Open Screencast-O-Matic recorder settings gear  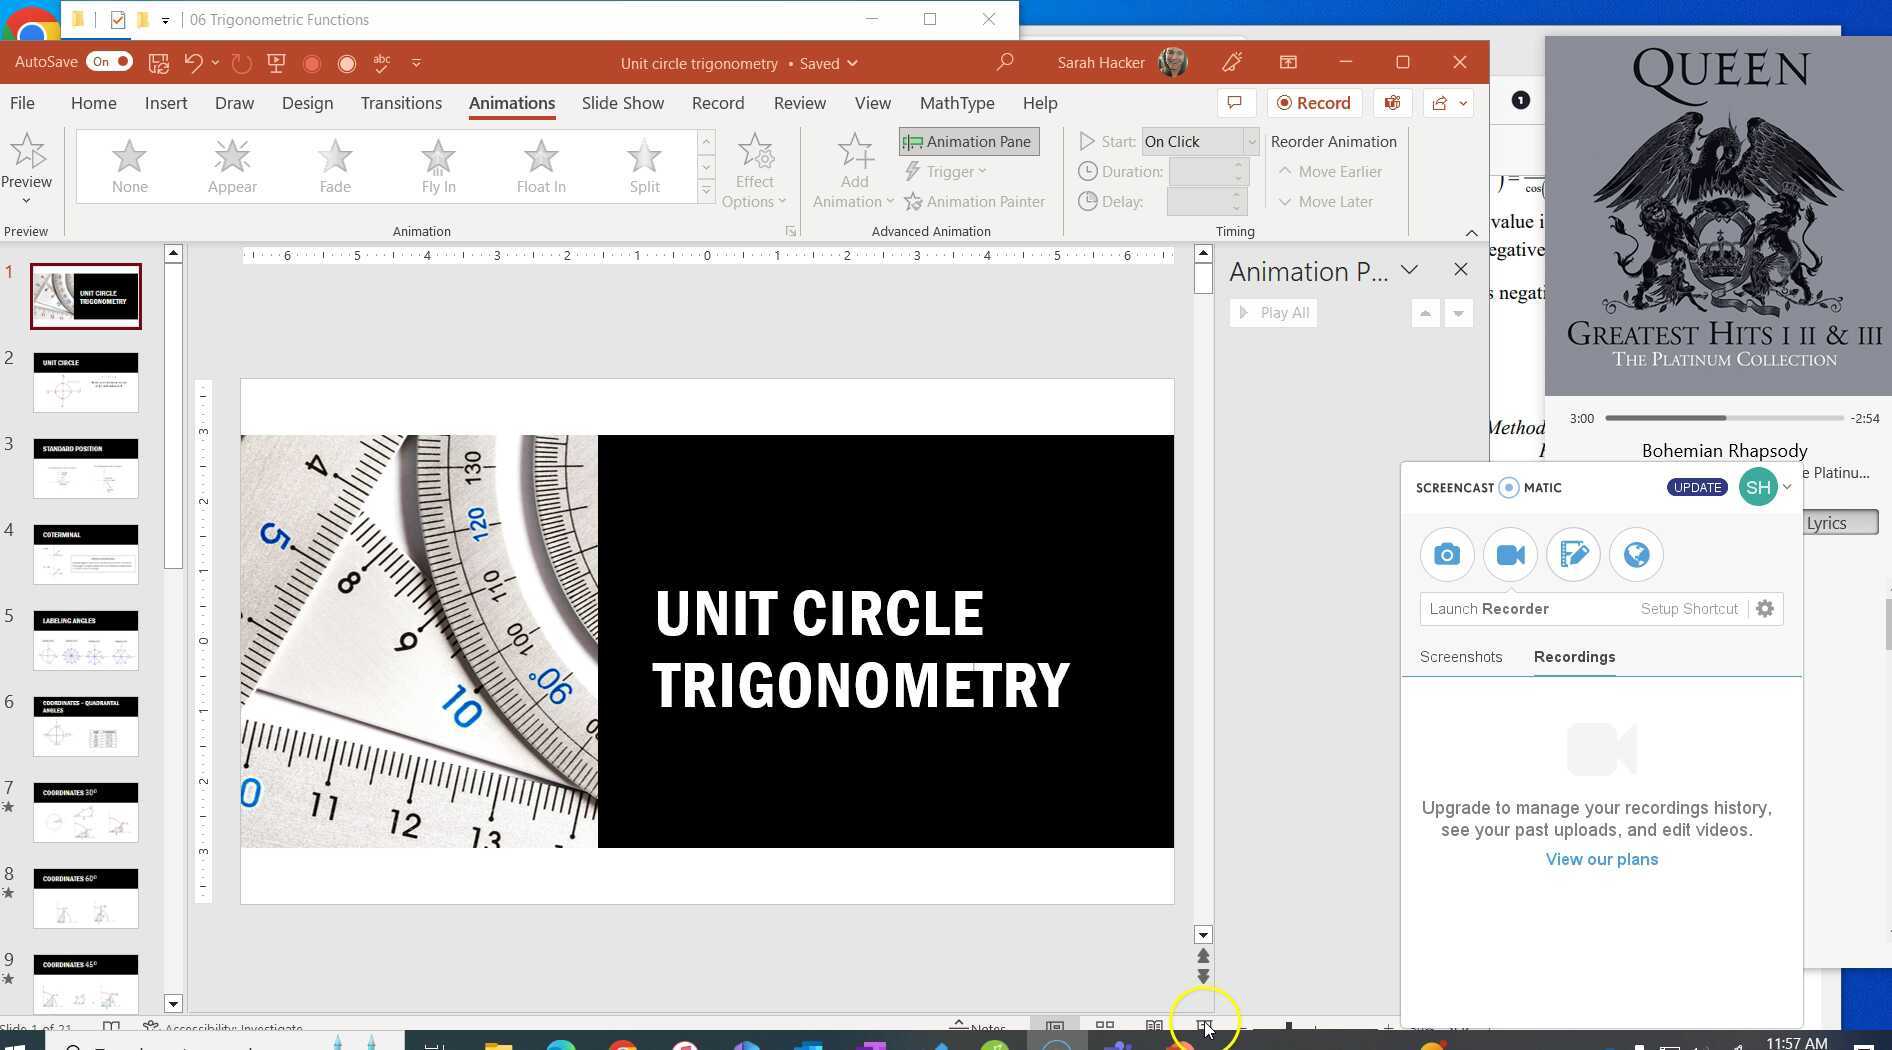coord(1765,608)
